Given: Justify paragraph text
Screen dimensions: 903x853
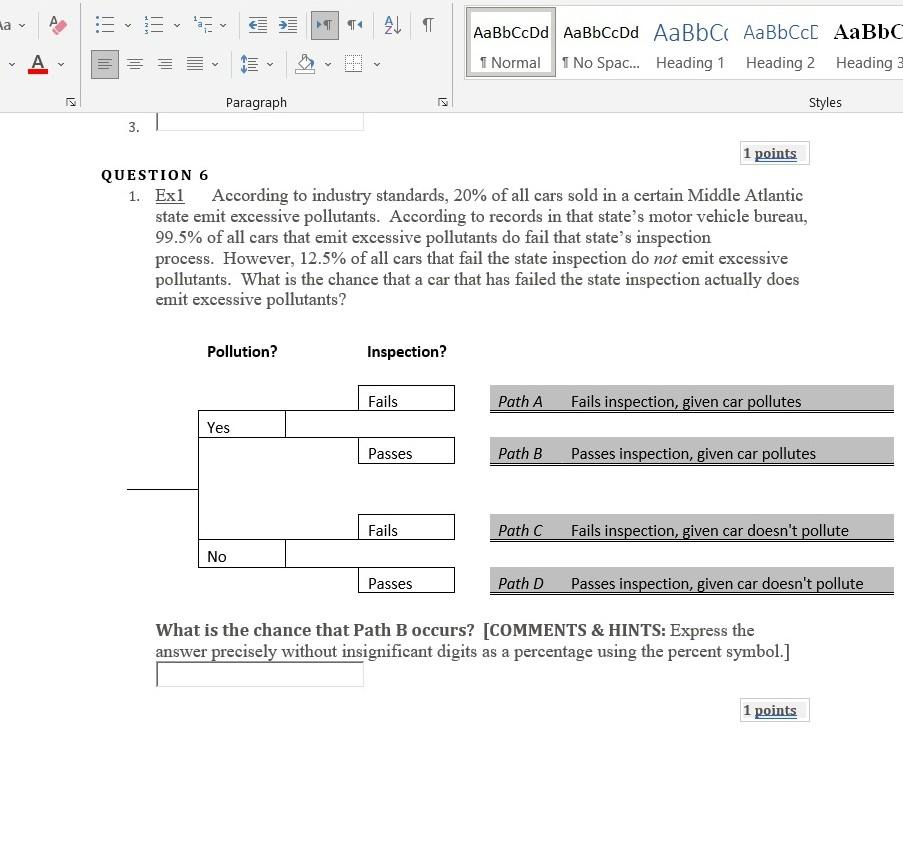Looking at the screenshot, I should click(195, 64).
